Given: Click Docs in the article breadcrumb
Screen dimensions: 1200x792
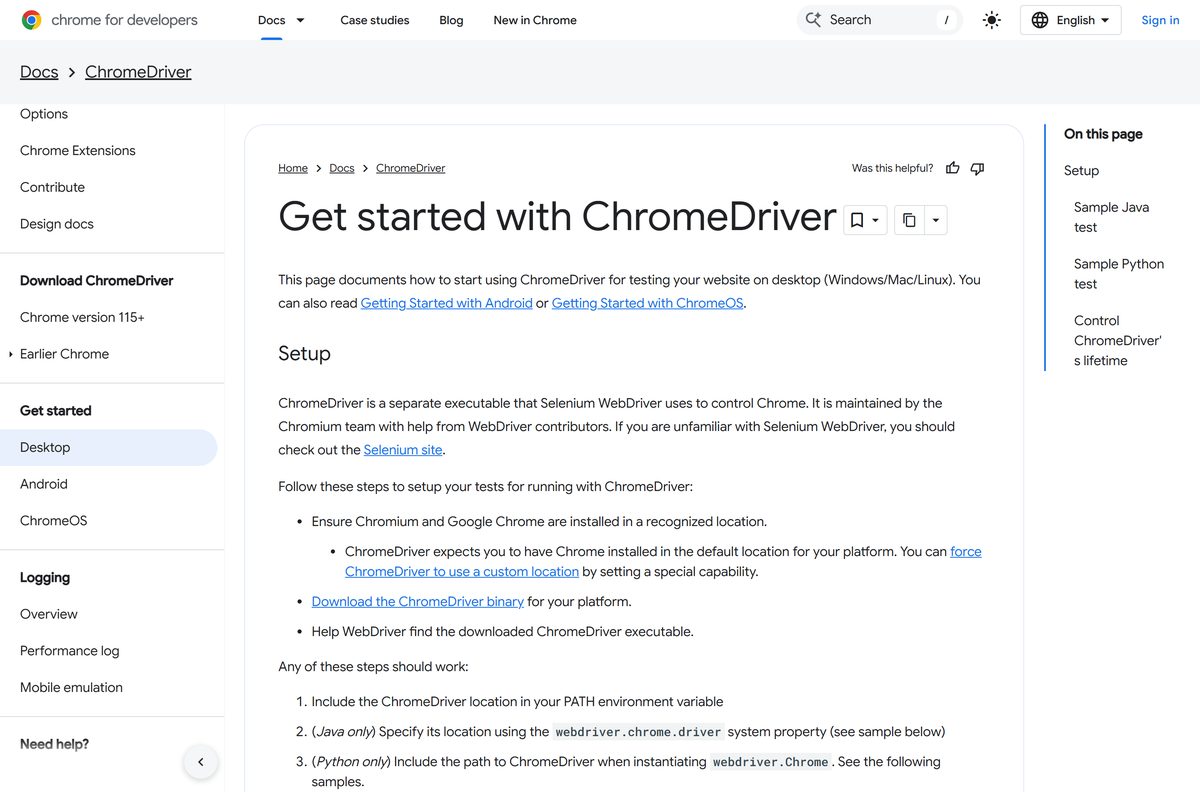Looking at the screenshot, I should (x=342, y=168).
